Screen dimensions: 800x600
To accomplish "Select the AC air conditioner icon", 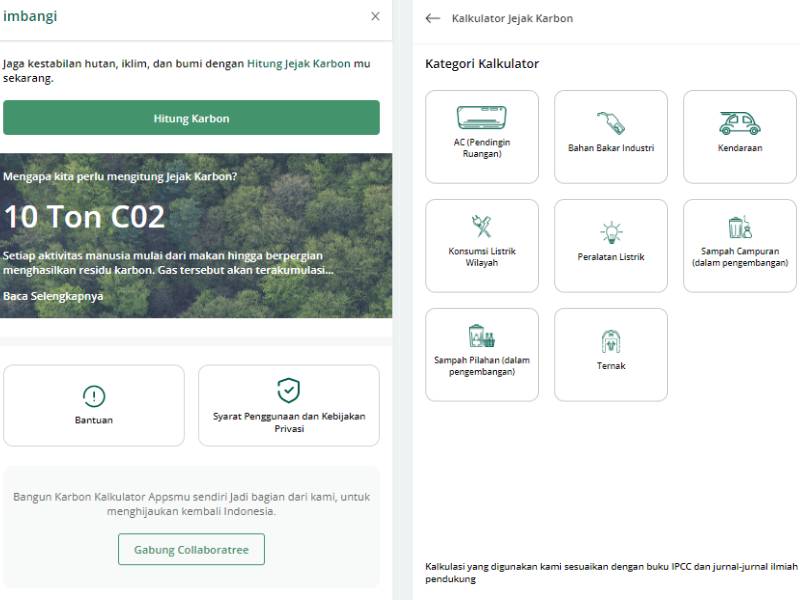I will point(482,118).
